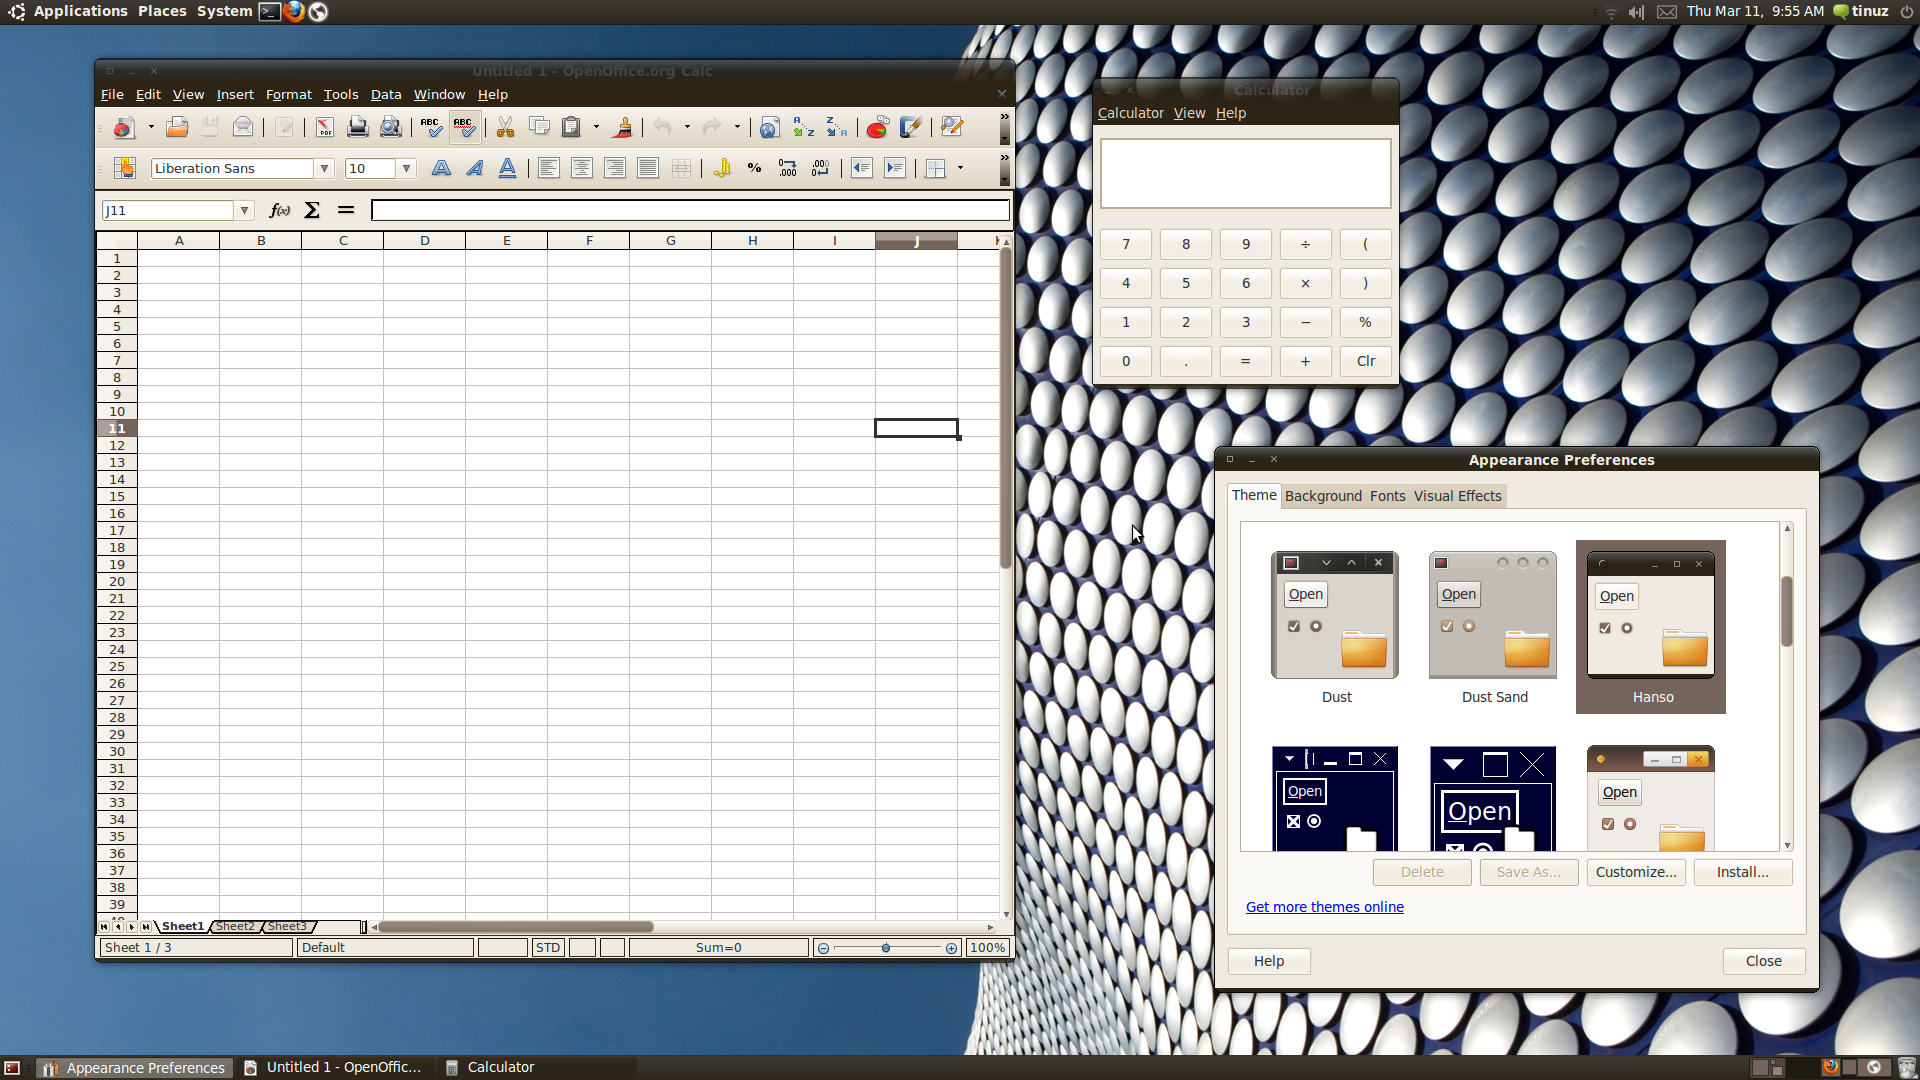
Task: Add decimal place icon in Calc
Action: tap(788, 168)
